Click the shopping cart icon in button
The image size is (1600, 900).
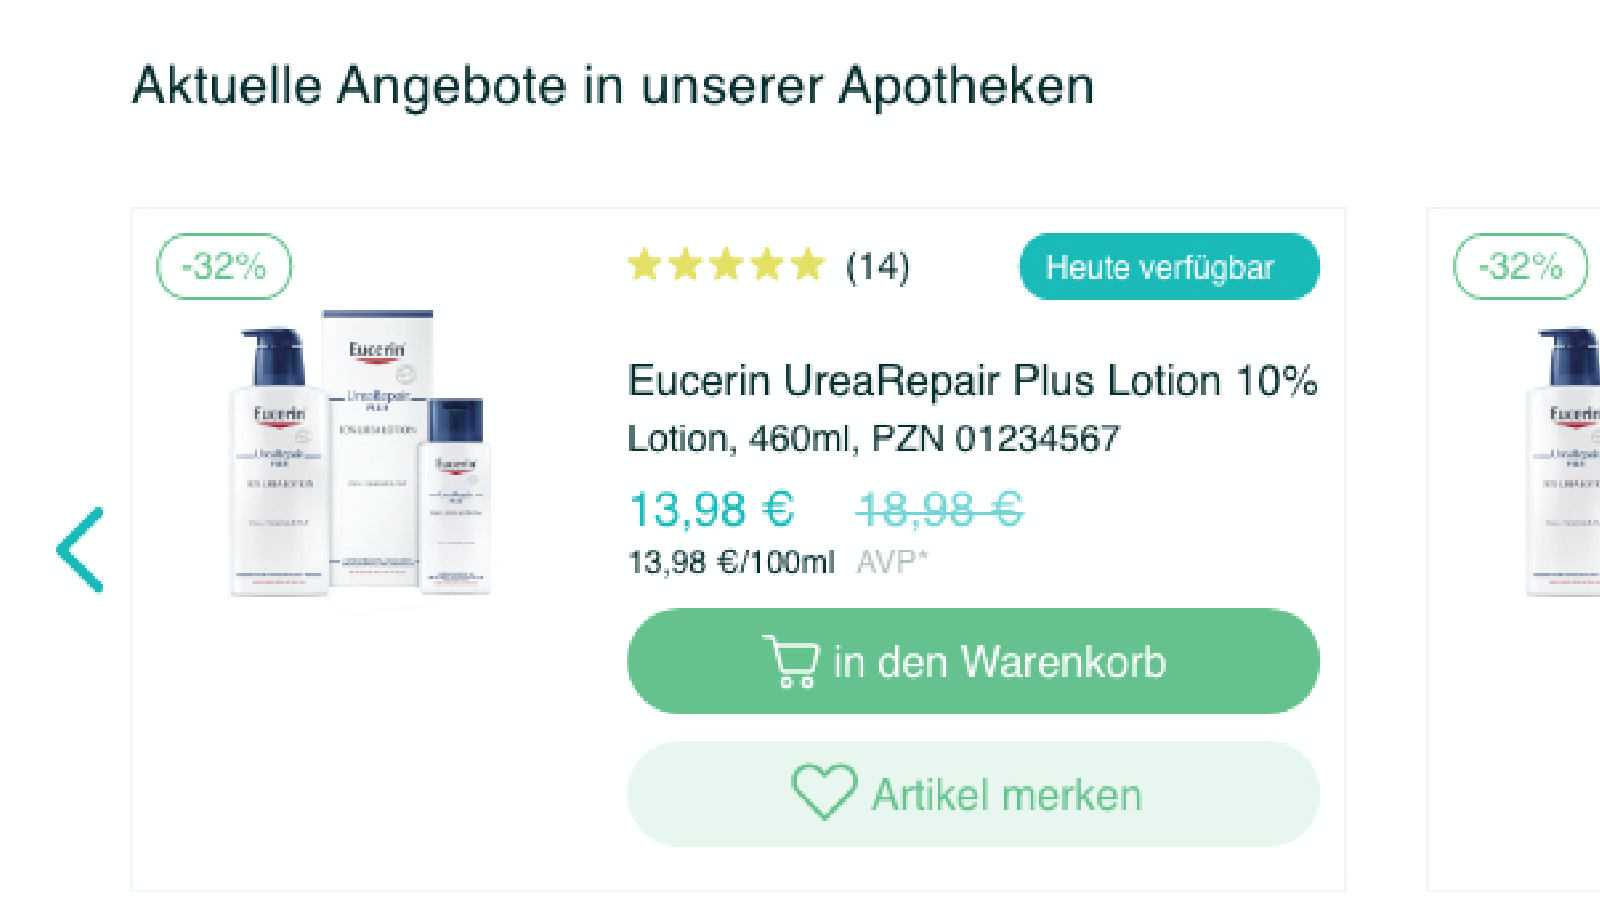click(791, 661)
